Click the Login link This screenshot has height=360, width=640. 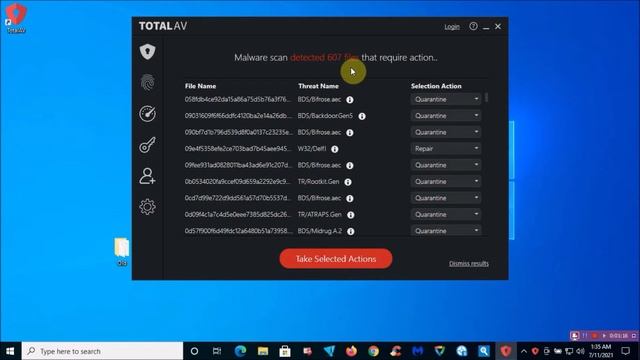pyautogui.click(x=452, y=27)
